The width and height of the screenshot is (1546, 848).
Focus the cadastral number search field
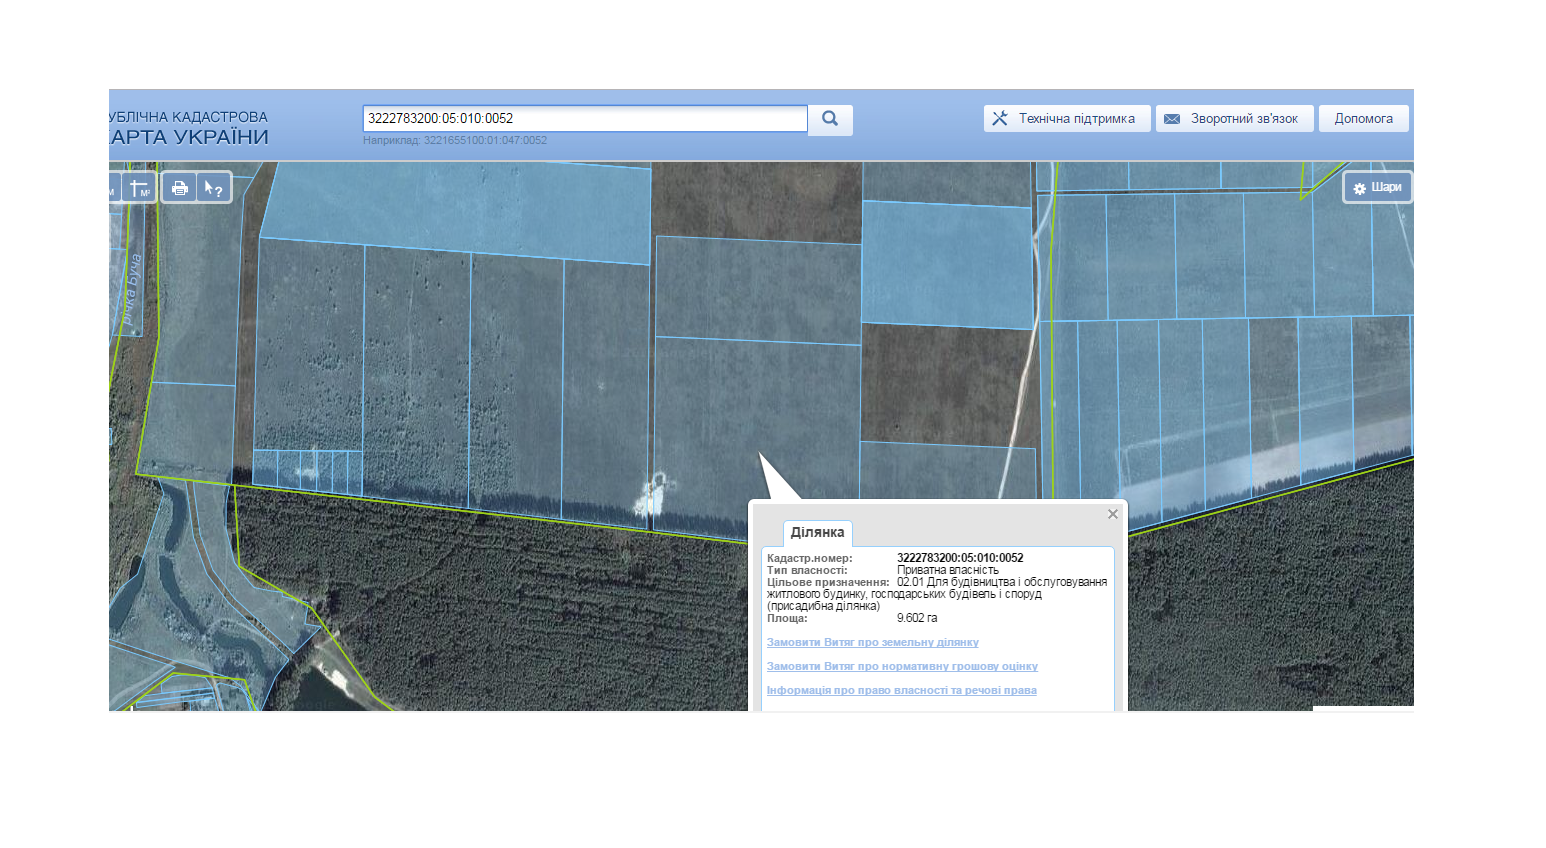(x=585, y=118)
